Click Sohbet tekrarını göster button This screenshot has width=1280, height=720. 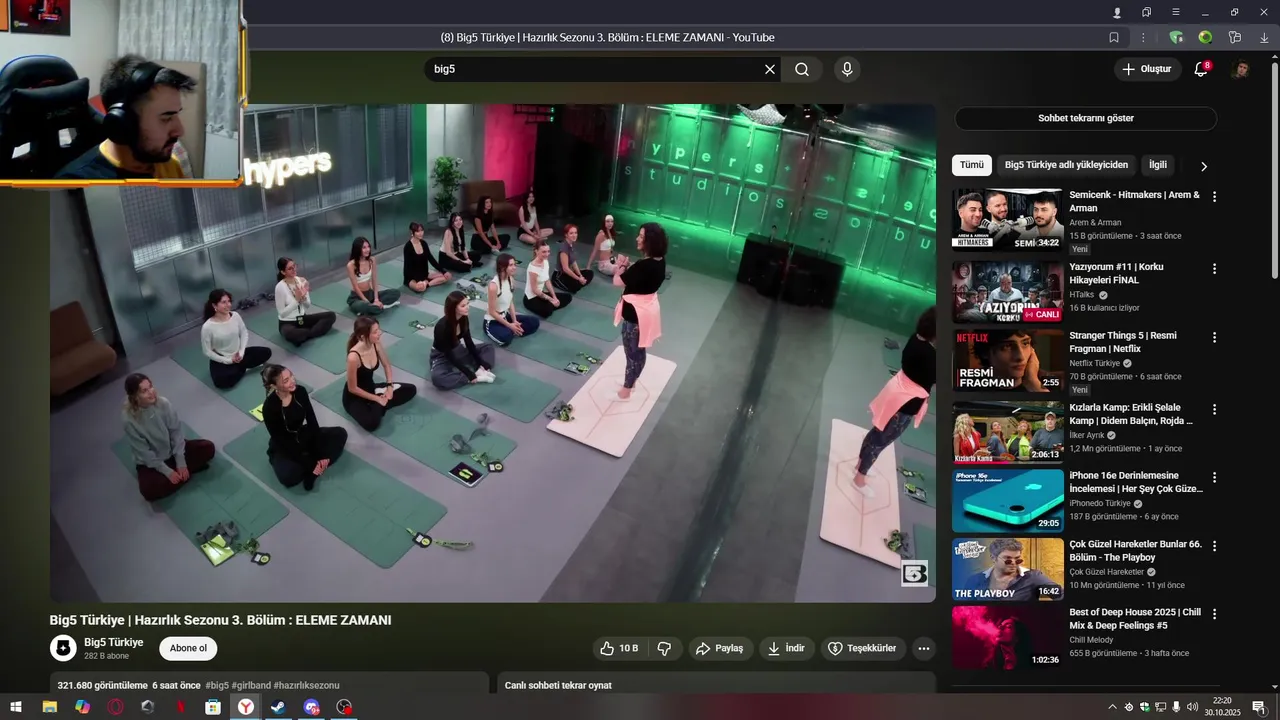point(1085,118)
